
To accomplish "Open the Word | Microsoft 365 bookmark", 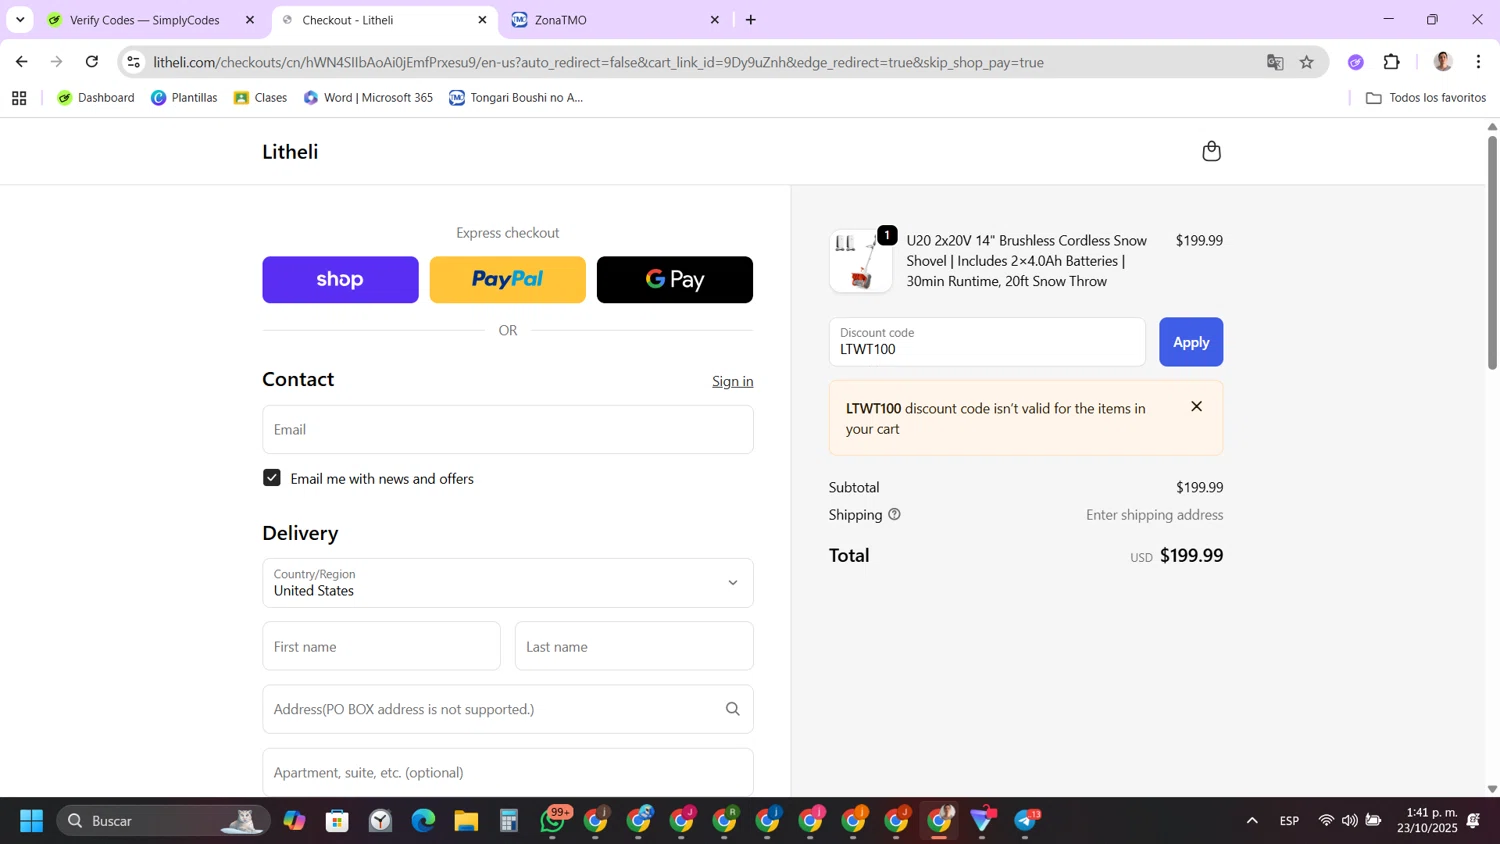I will [368, 98].
